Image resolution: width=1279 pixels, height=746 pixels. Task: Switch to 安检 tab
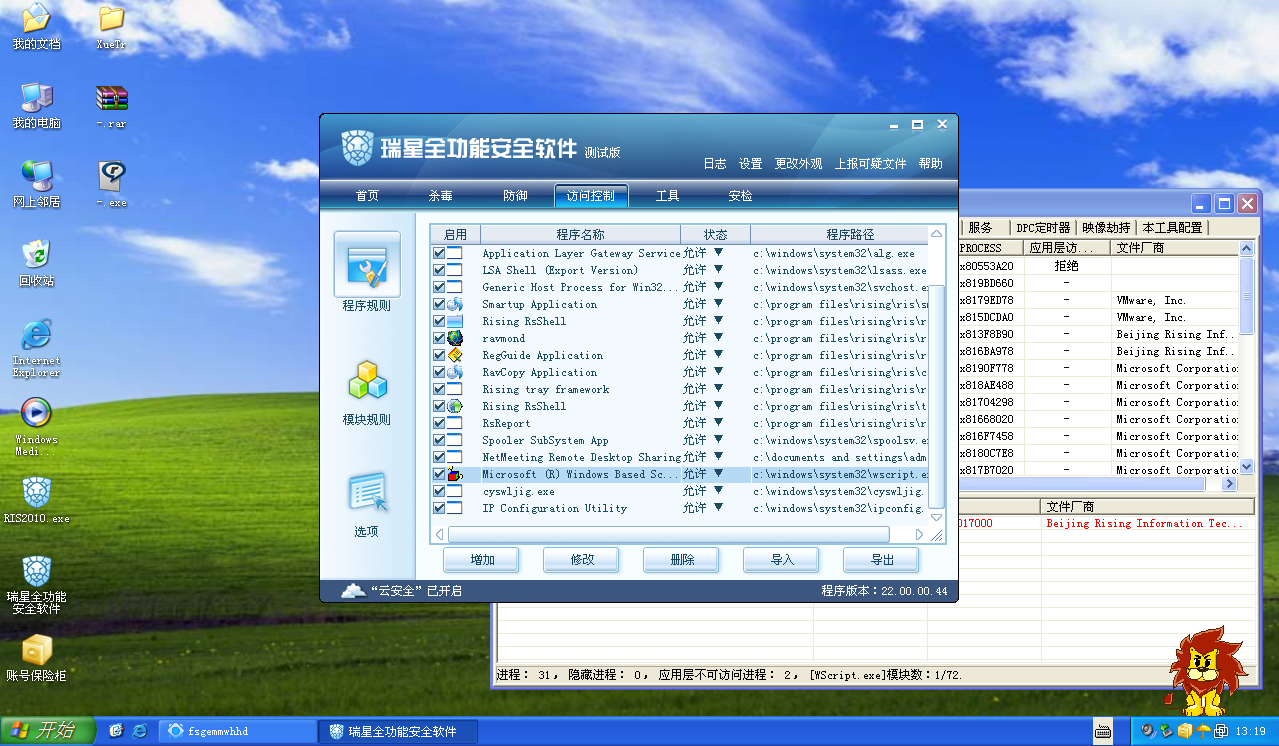click(741, 196)
